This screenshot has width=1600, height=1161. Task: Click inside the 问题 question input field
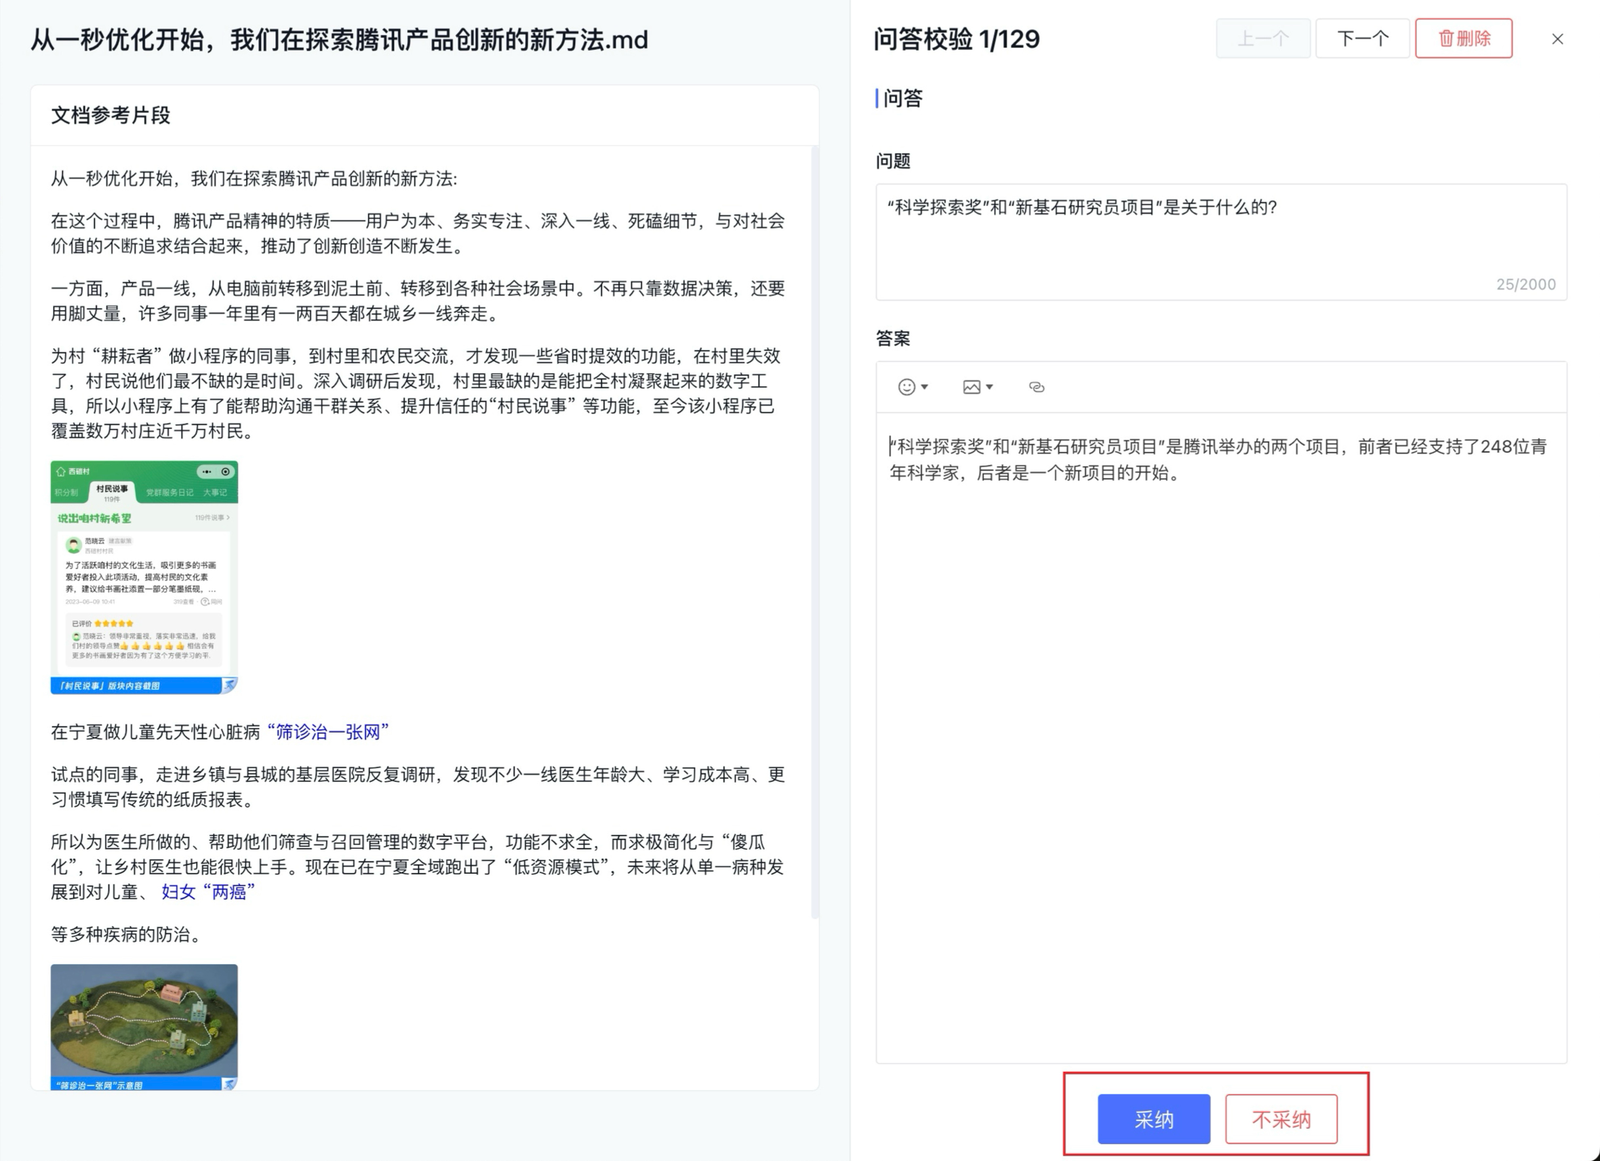click(1220, 241)
